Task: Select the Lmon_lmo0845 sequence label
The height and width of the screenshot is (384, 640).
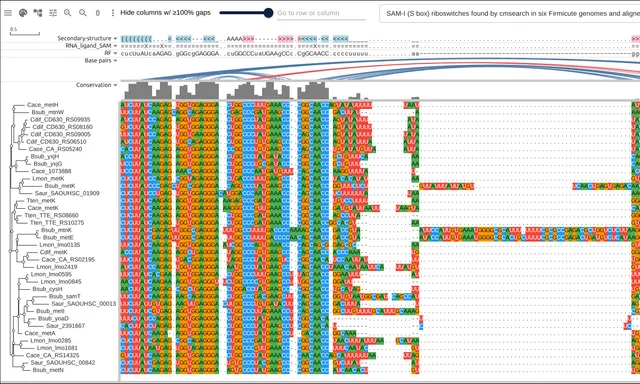Action: pos(61,281)
